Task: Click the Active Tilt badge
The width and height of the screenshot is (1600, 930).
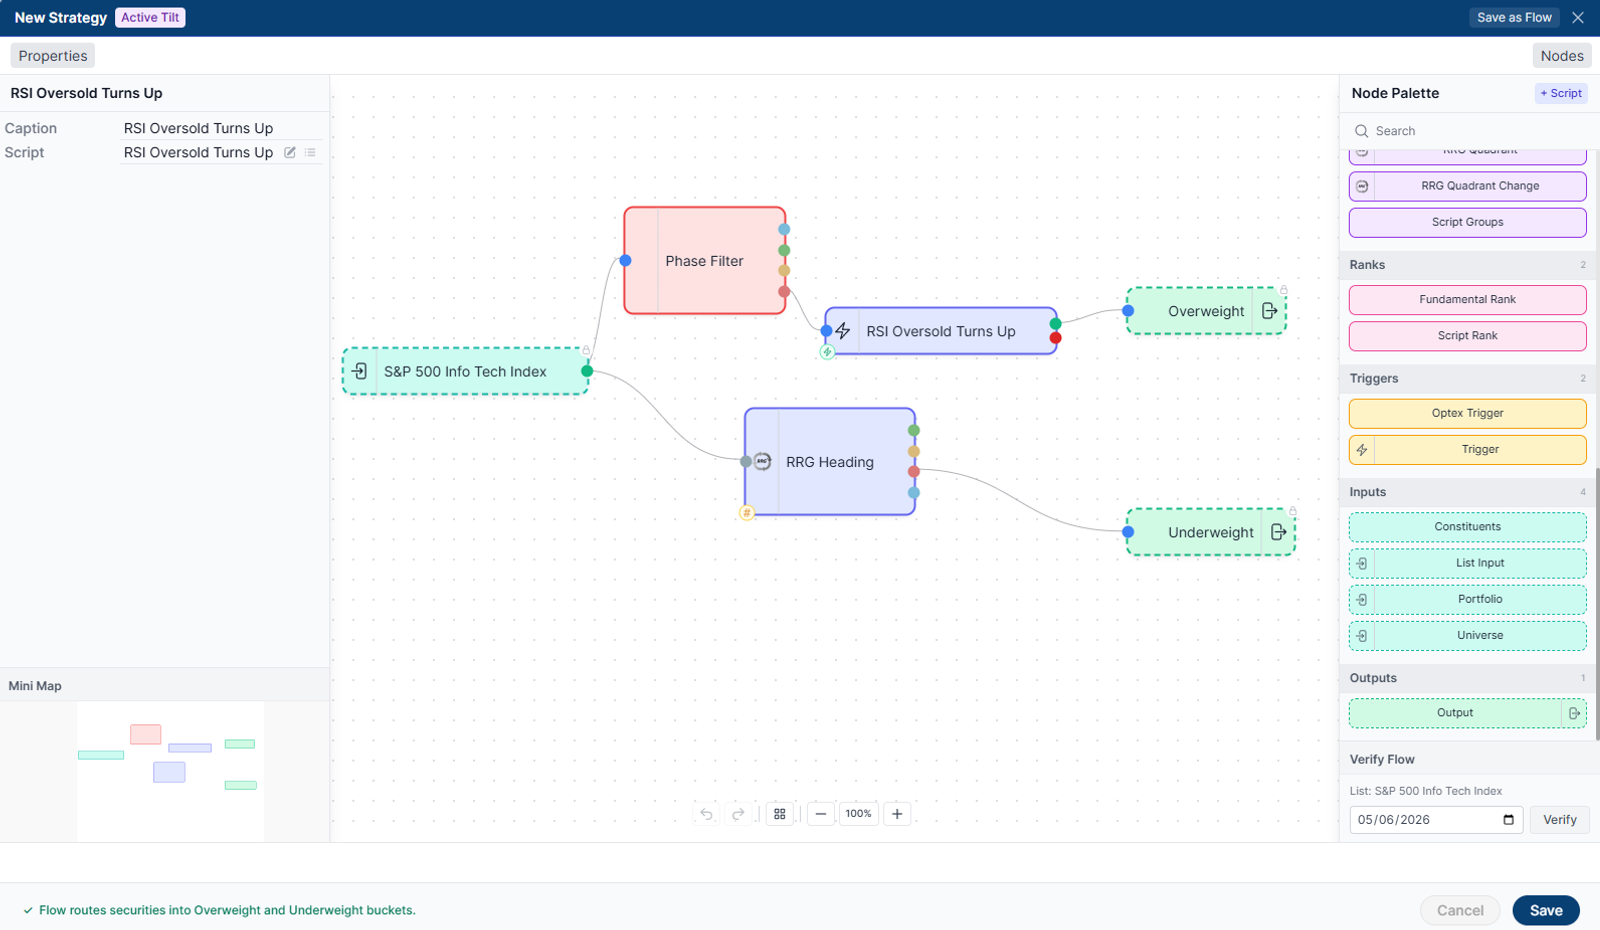Action: click(150, 18)
